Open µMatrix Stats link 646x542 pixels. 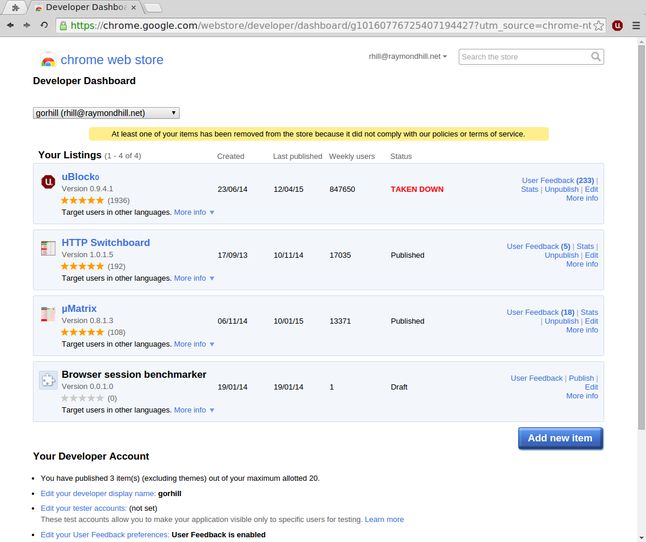tap(589, 312)
